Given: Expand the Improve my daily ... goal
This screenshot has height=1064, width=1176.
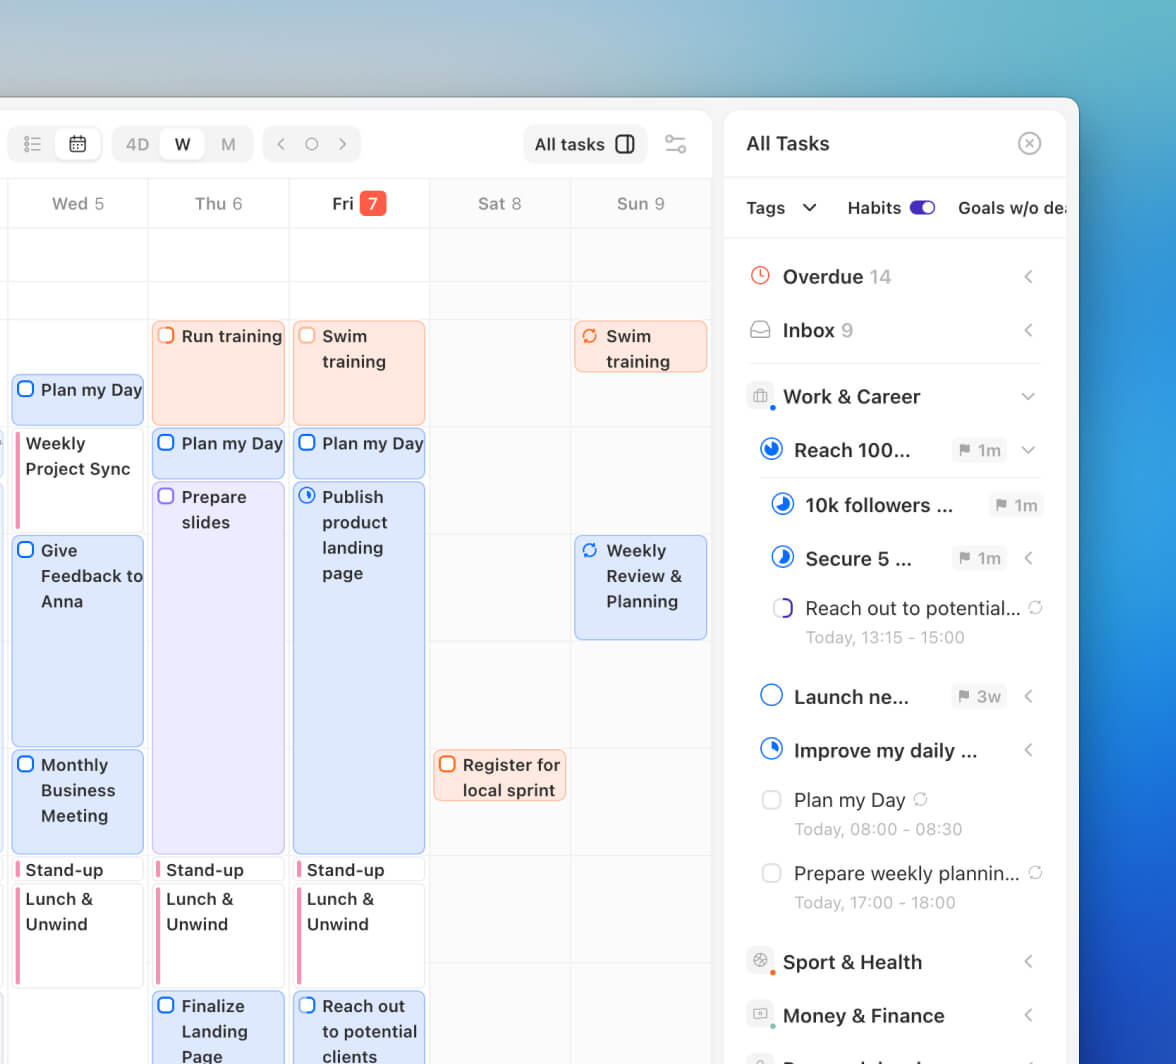Looking at the screenshot, I should click(x=1028, y=750).
